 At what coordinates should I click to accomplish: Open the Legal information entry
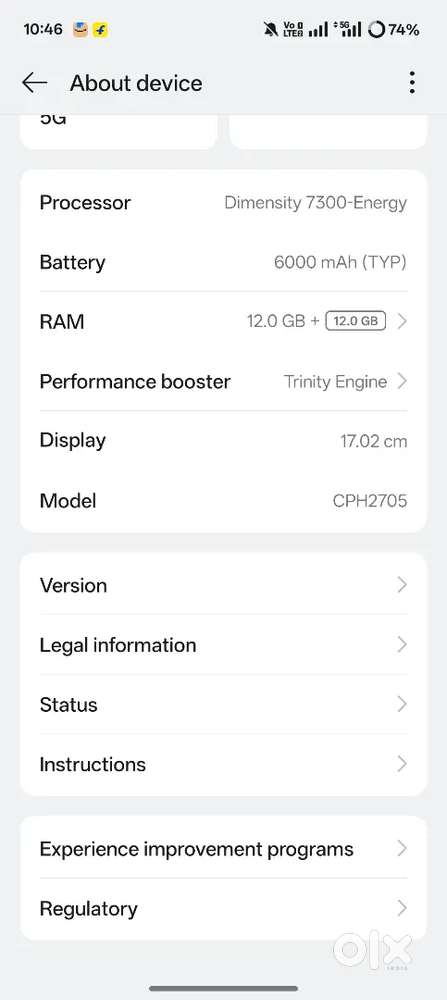coord(223,645)
